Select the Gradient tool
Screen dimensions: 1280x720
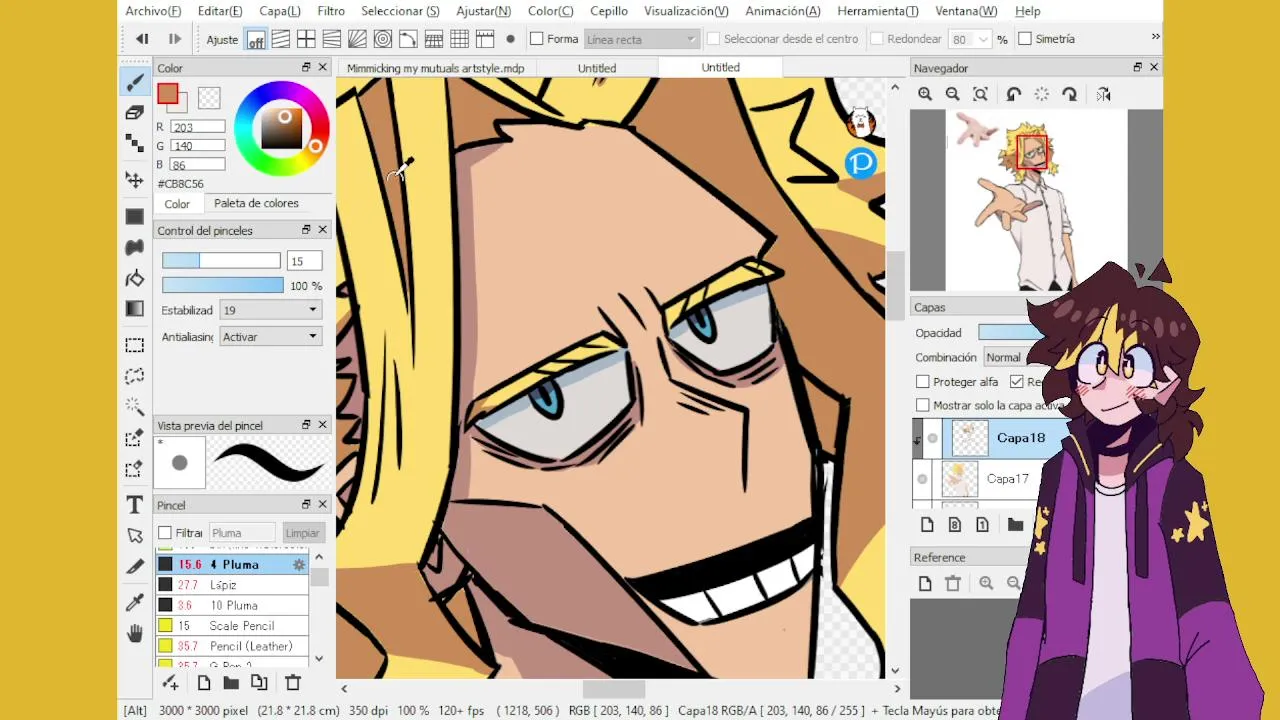click(135, 309)
